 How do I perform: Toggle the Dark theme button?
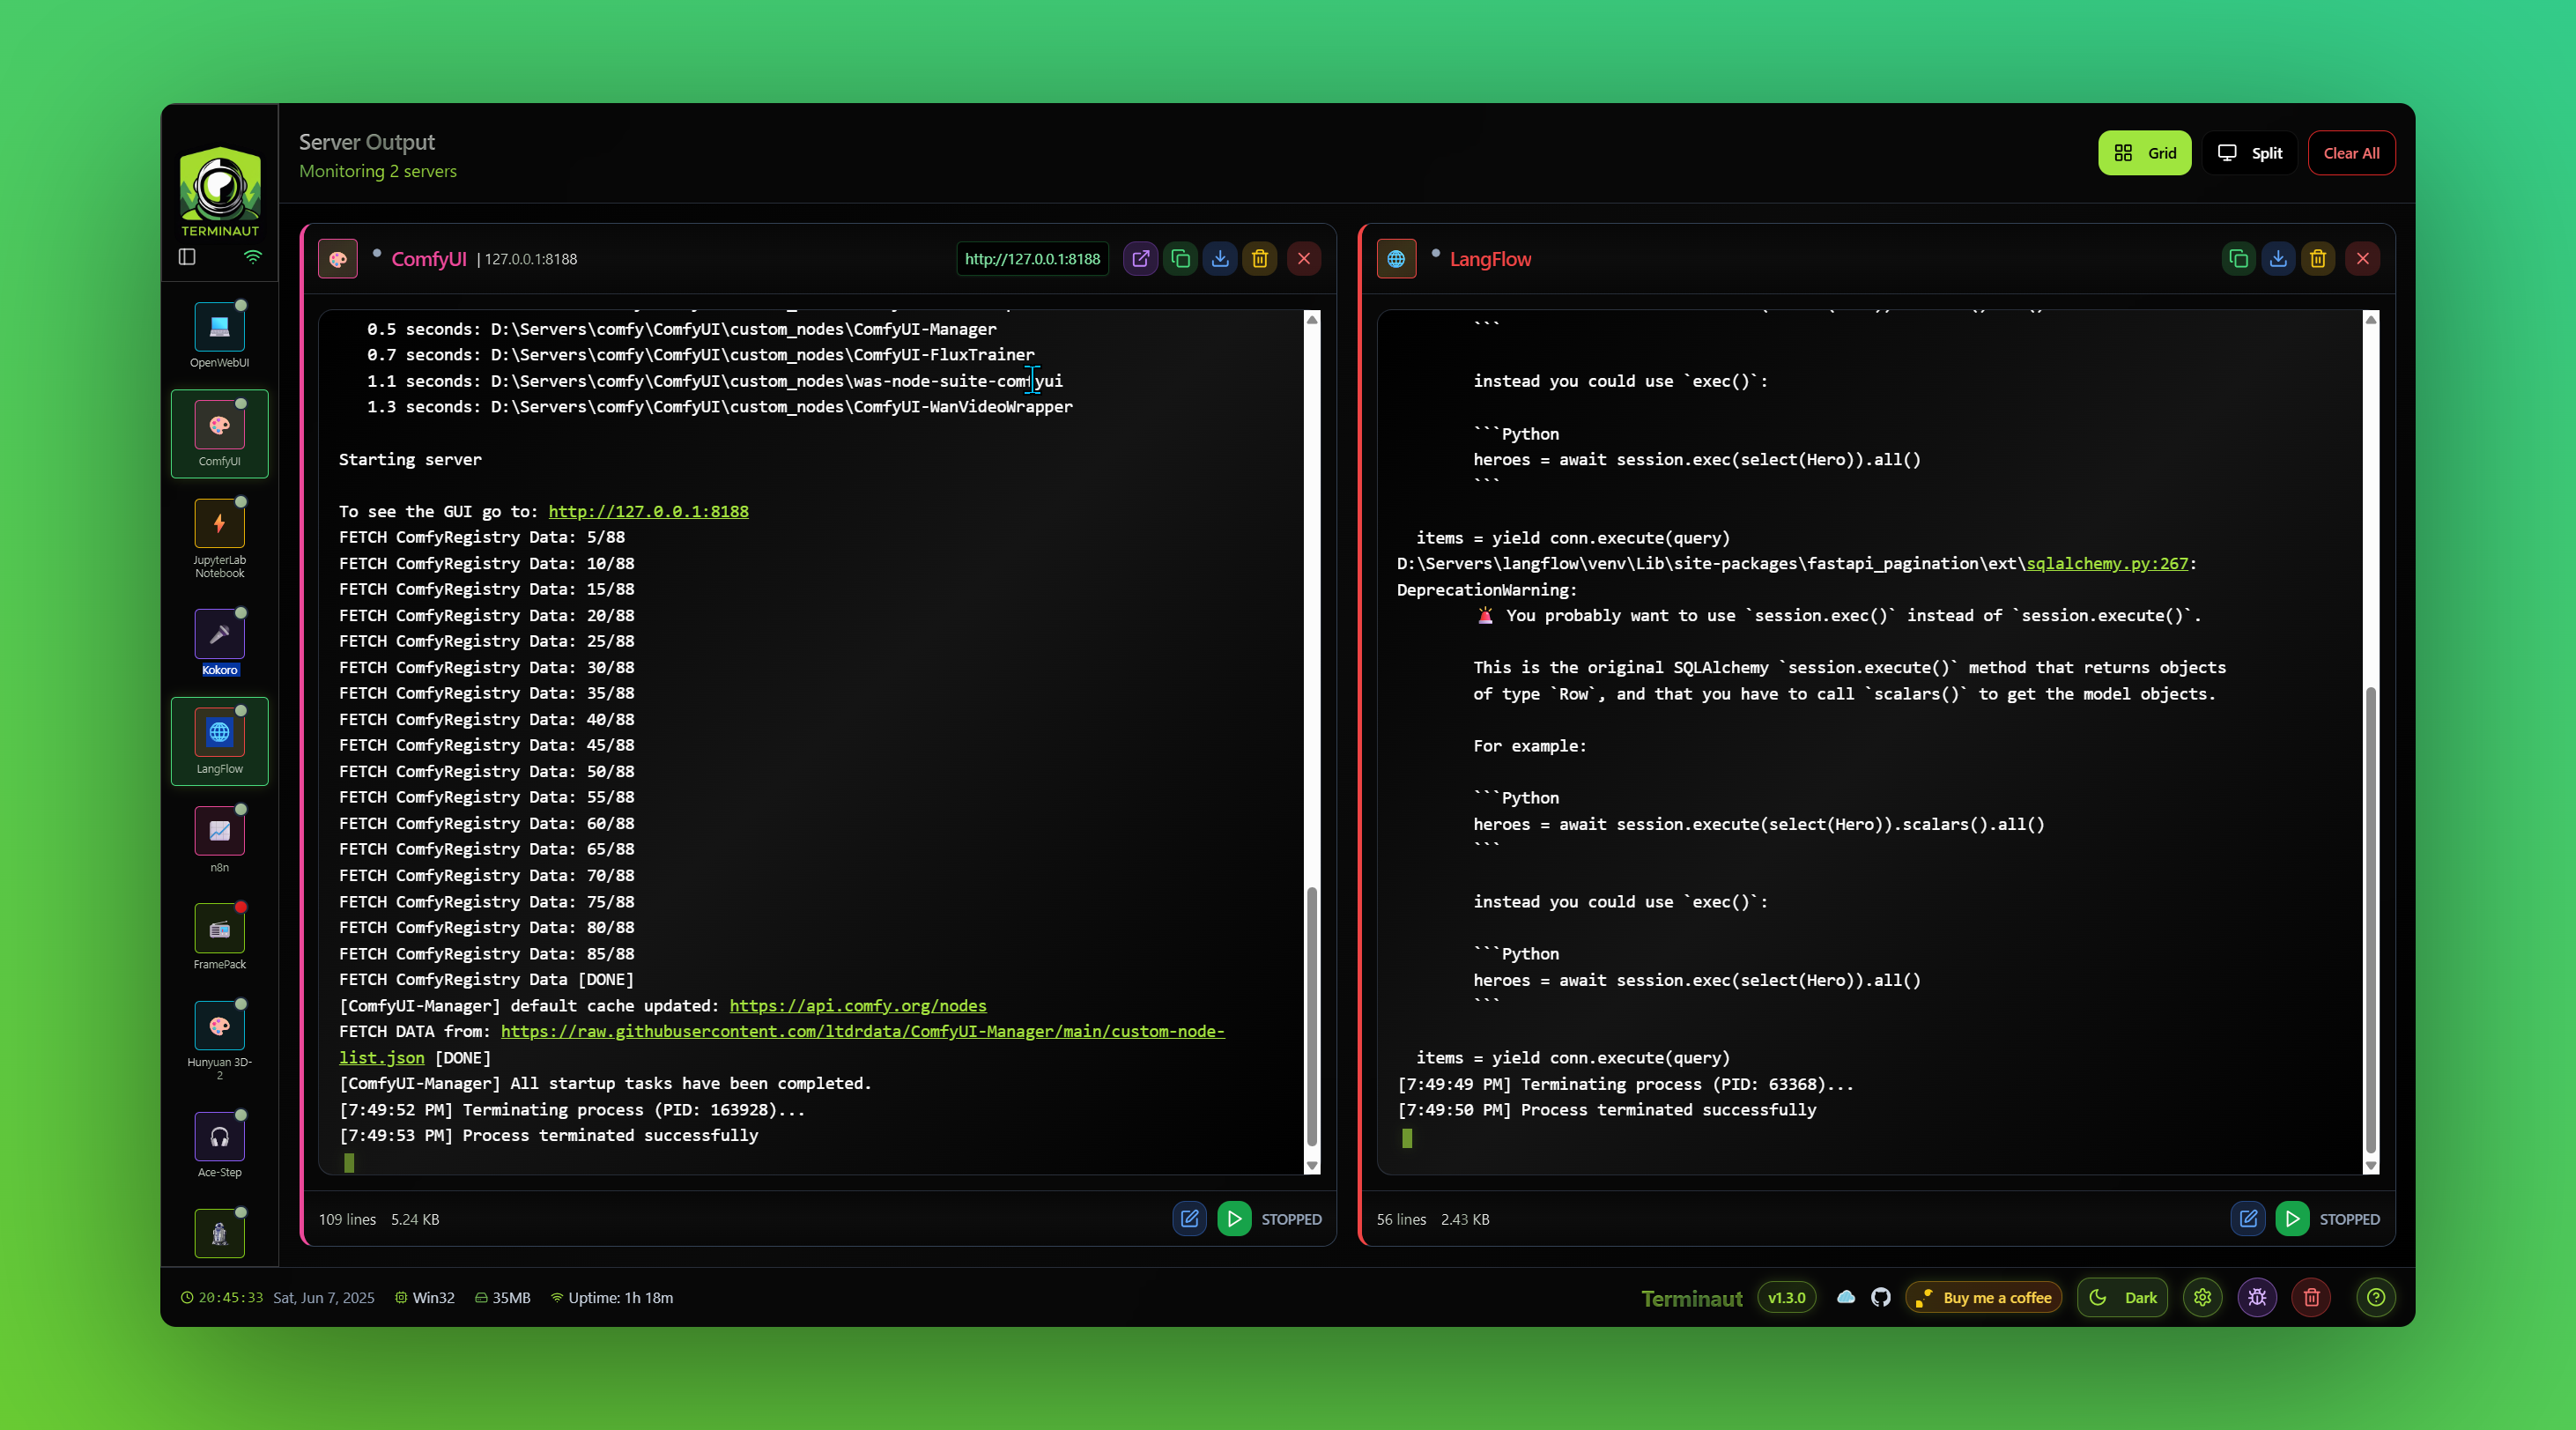coord(2122,1297)
